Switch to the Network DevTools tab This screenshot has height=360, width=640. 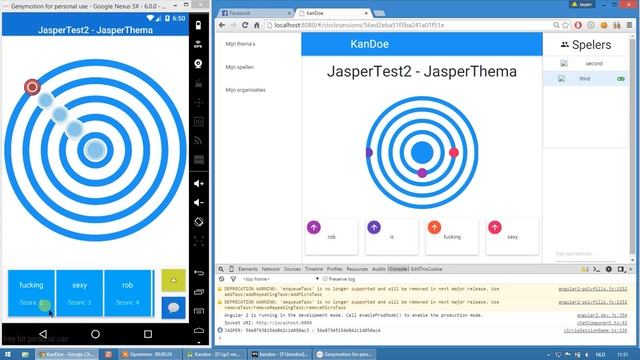point(271,269)
